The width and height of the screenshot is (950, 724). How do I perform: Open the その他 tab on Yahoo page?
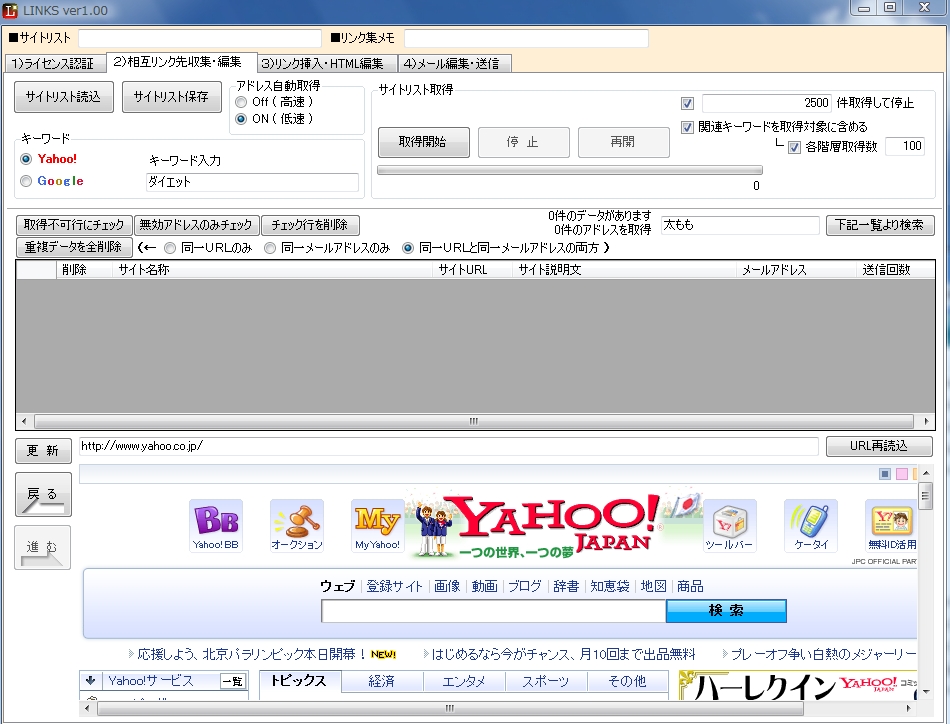[x=628, y=682]
